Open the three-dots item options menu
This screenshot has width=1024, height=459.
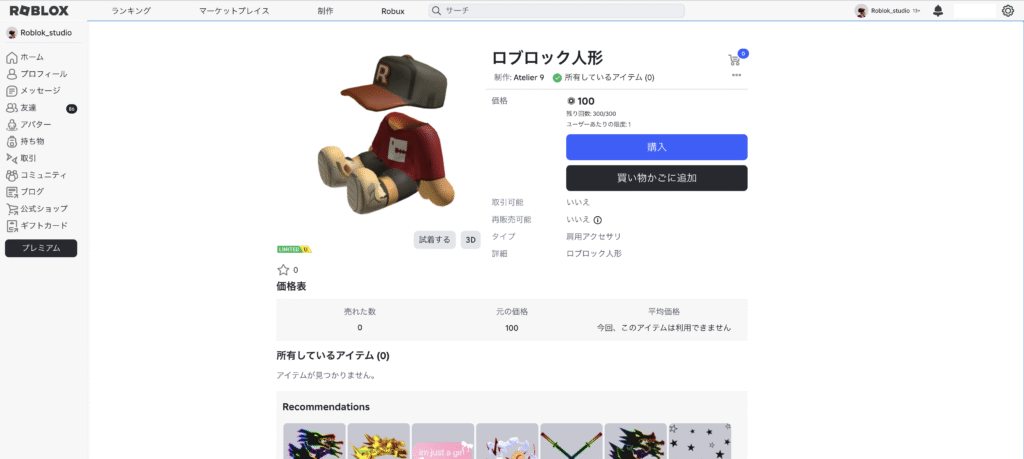click(x=737, y=75)
